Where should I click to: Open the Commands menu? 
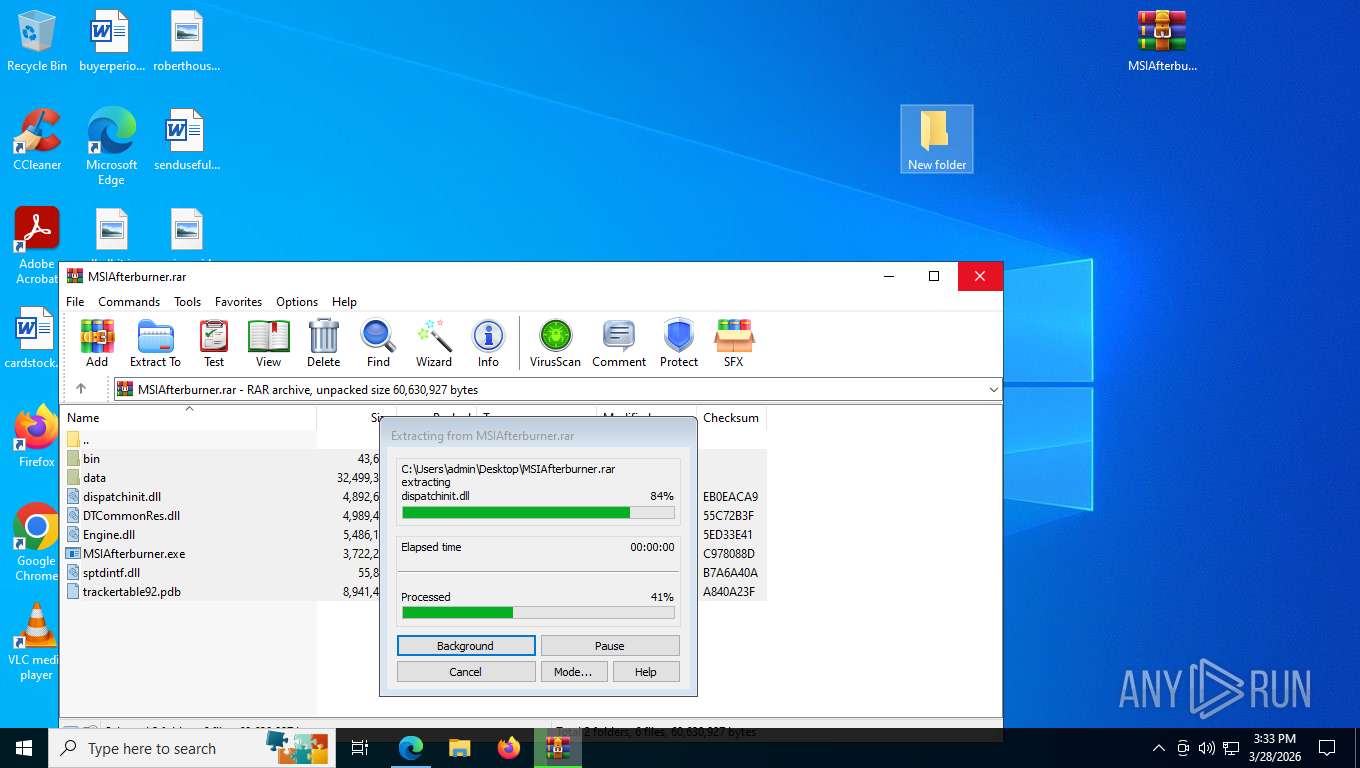tap(129, 302)
